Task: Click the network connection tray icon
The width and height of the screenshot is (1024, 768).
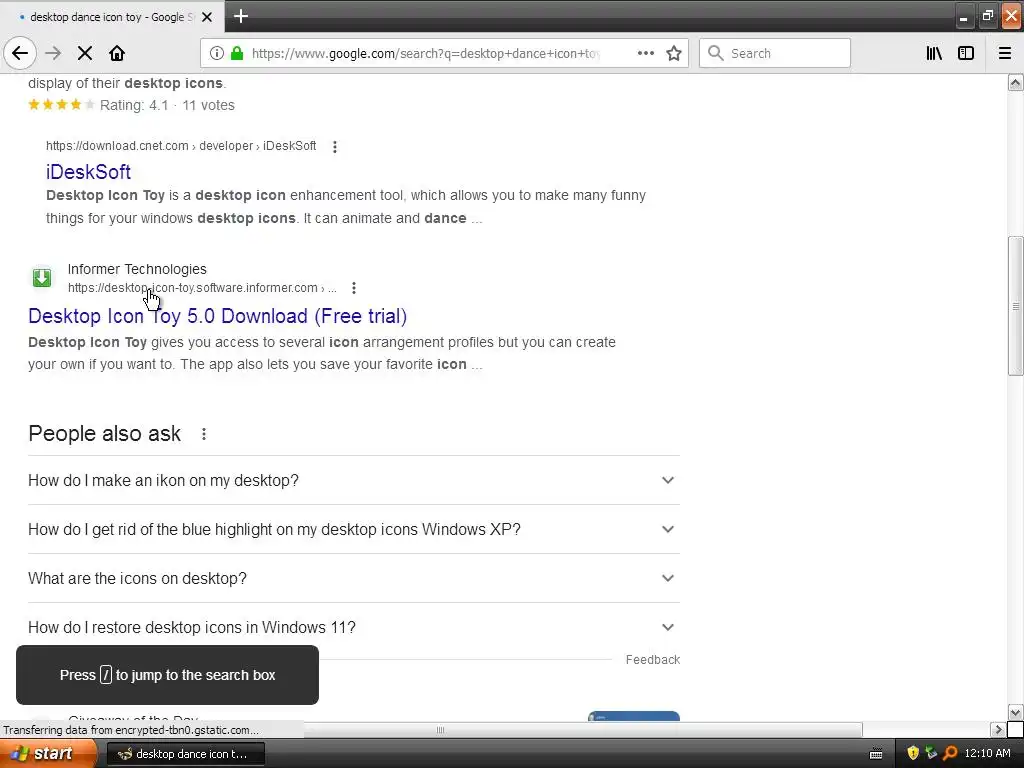Action: click(932, 754)
